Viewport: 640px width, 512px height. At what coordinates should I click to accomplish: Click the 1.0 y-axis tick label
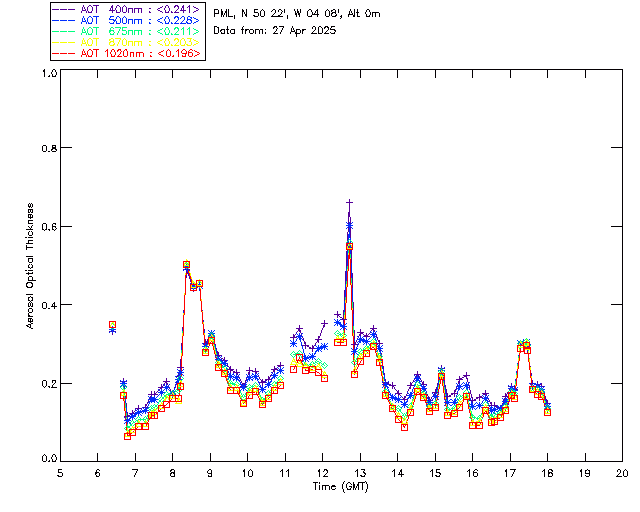point(49,73)
